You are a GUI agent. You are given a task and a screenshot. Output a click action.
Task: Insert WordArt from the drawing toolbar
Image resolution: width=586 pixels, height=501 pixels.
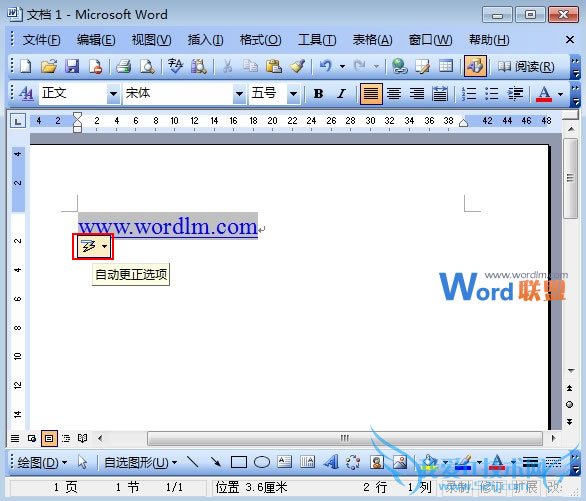point(331,463)
